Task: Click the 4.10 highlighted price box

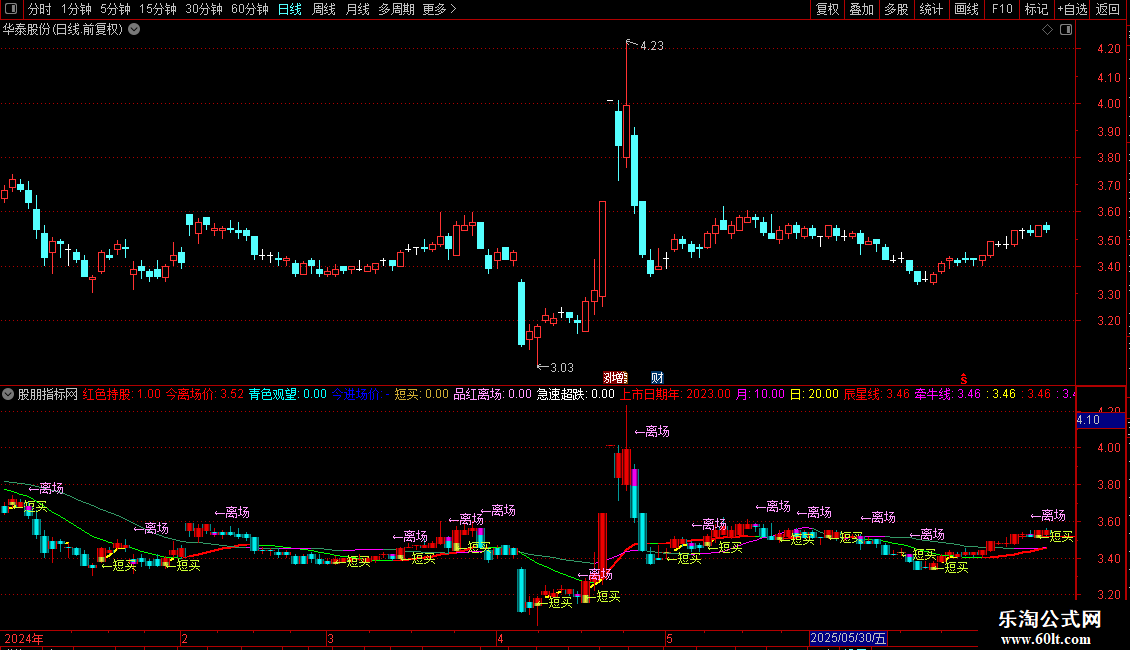Action: click(1100, 420)
